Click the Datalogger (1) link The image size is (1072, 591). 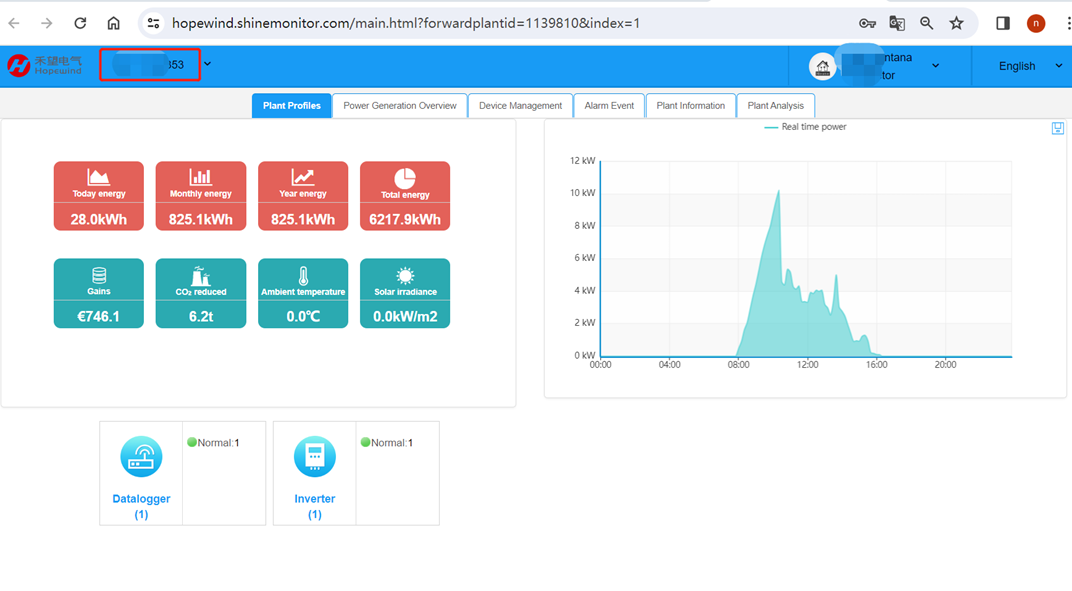pyautogui.click(x=141, y=506)
